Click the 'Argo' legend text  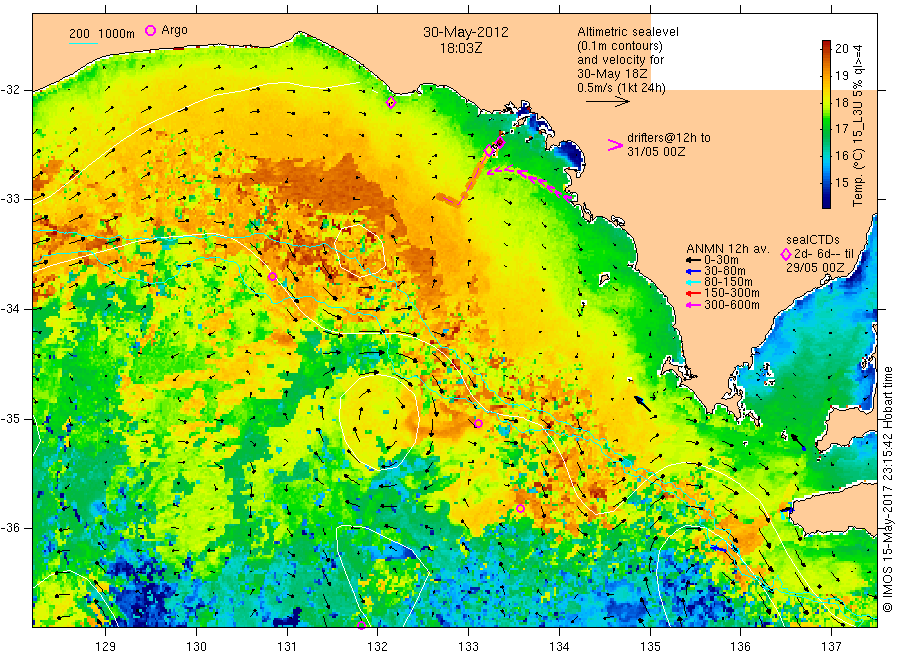tap(174, 30)
